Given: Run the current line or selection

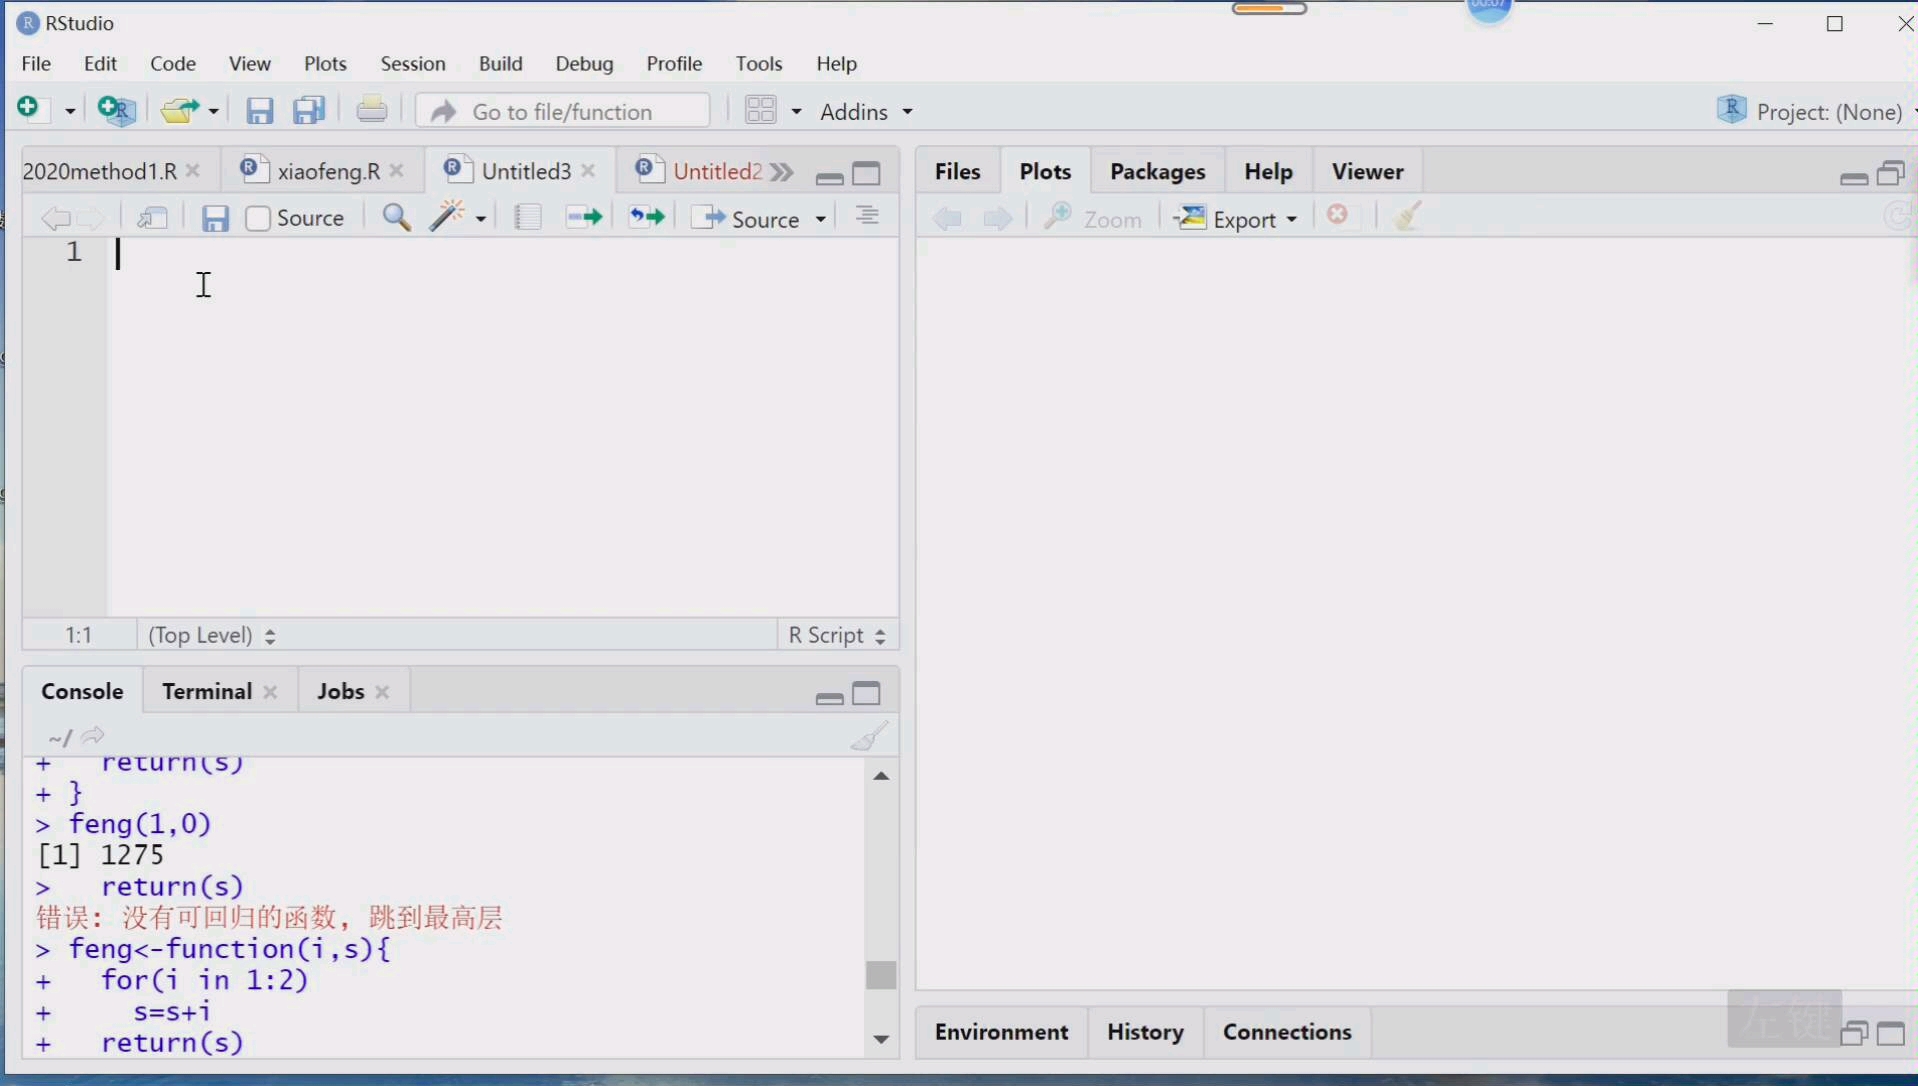Looking at the screenshot, I should (584, 217).
